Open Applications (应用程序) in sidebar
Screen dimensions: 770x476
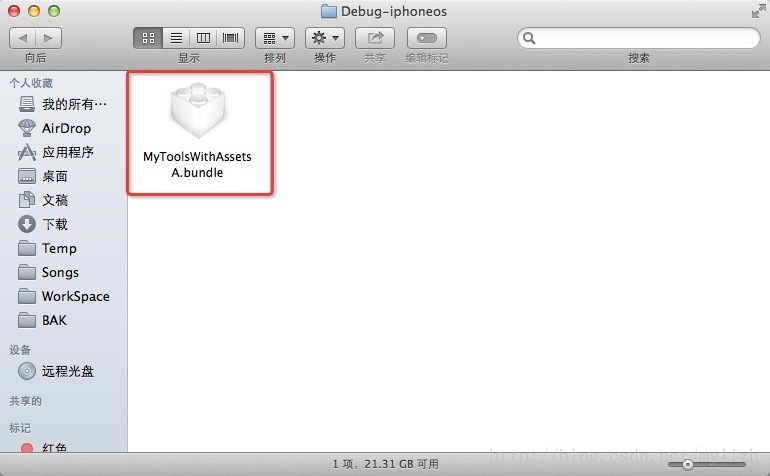point(55,152)
